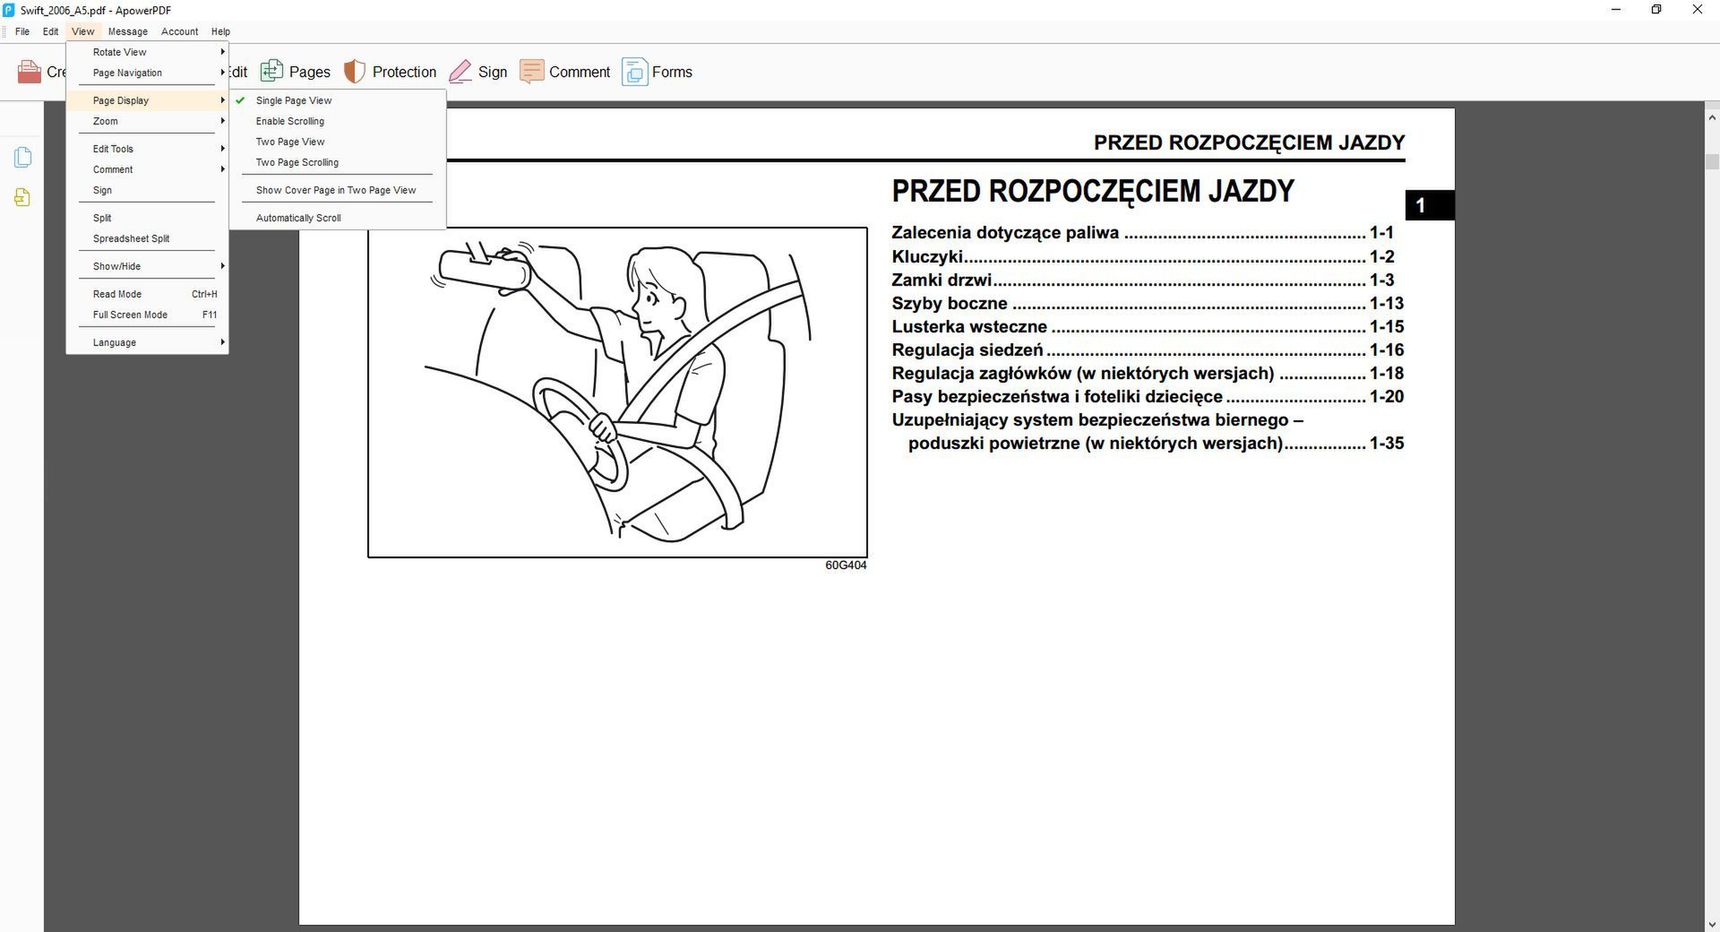This screenshot has height=932, width=1720.
Task: Click the chapter number 1 tab marker
Action: [1429, 205]
